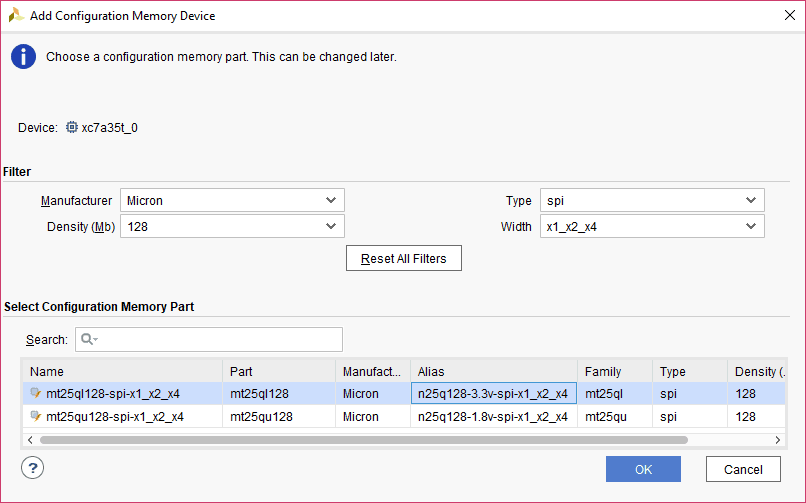The width and height of the screenshot is (806, 503).
Task: Open the Type filter dropdown
Action: (x=652, y=200)
